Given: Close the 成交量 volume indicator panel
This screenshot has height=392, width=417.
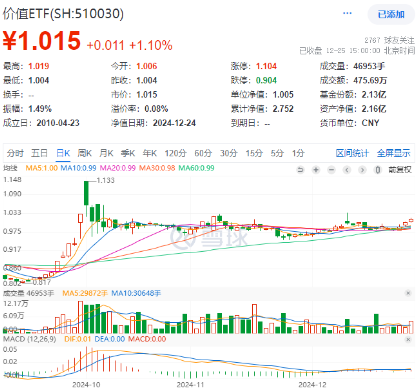Looking at the screenshot, I should point(408,293).
